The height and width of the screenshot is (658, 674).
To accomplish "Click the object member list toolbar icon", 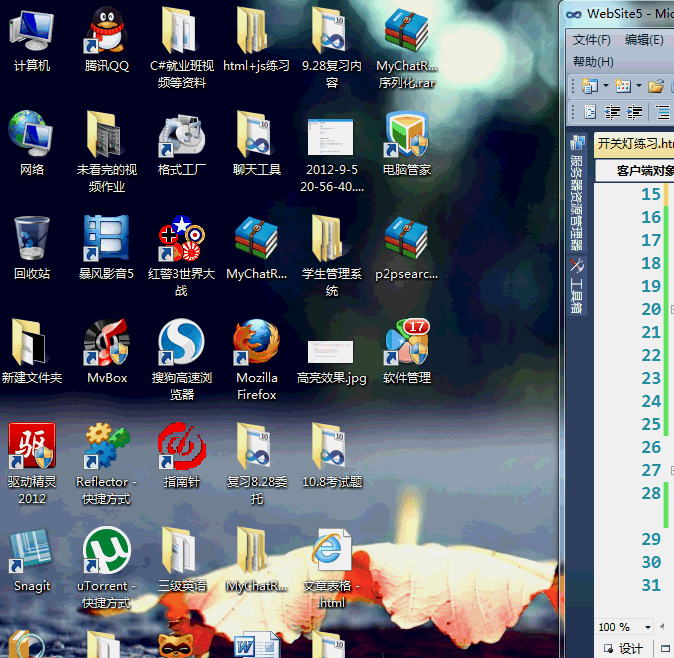I will pyautogui.click(x=590, y=113).
